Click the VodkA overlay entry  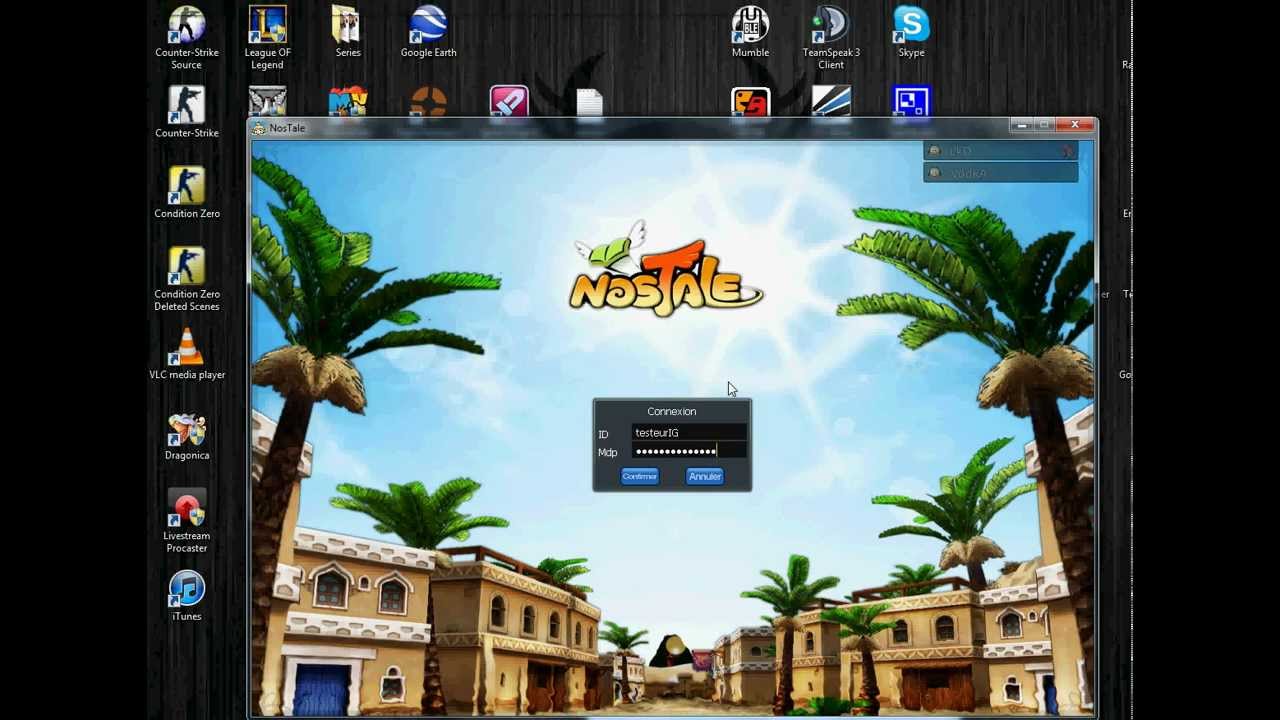pos(1001,173)
